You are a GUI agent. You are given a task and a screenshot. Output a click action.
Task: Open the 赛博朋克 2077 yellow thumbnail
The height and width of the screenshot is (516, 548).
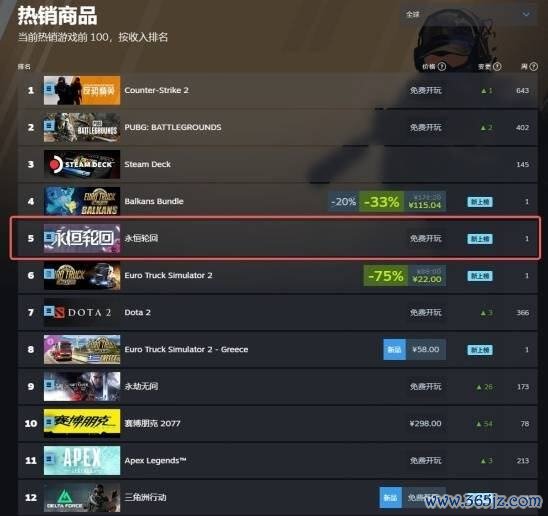(82, 423)
